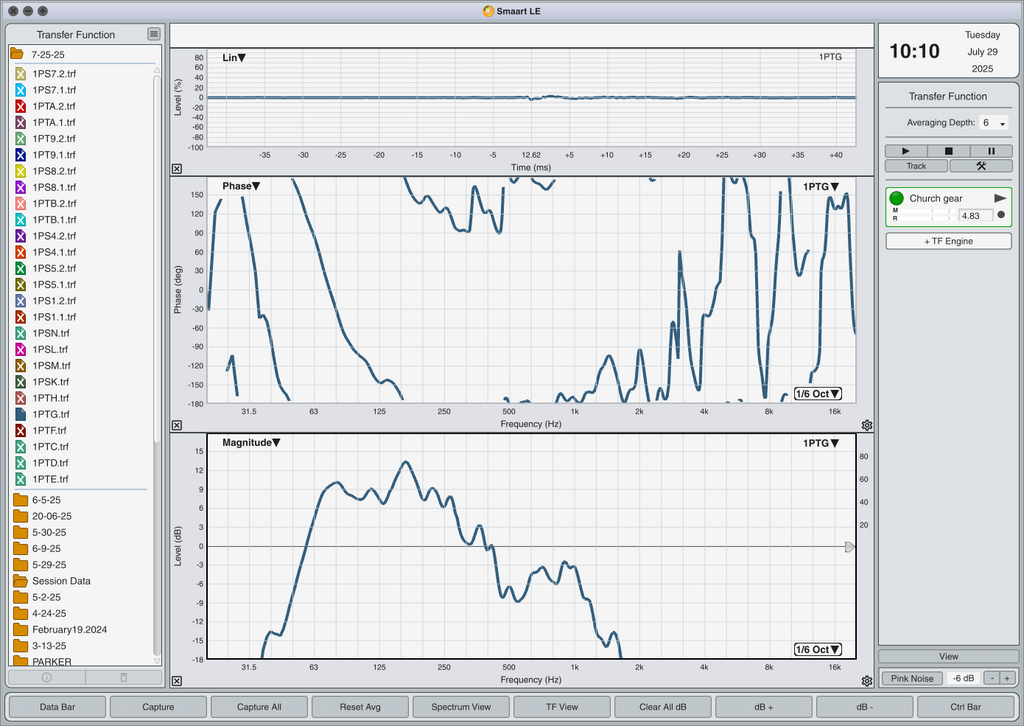Toggle the green Church gear engine indicator

(897, 198)
